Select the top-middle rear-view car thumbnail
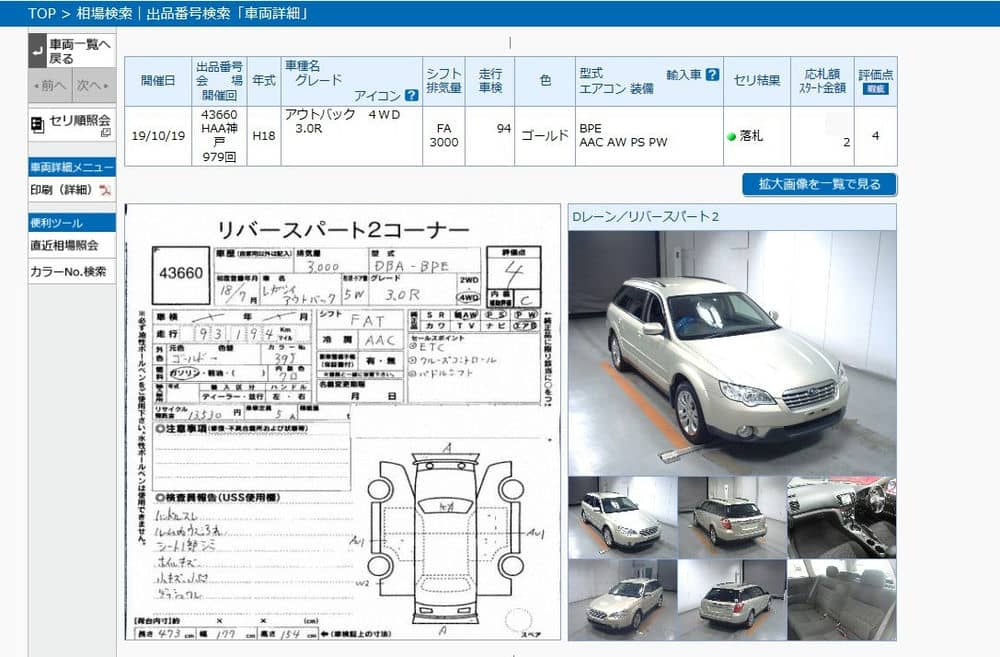Image resolution: width=1000 pixels, height=657 pixels. (x=732, y=517)
